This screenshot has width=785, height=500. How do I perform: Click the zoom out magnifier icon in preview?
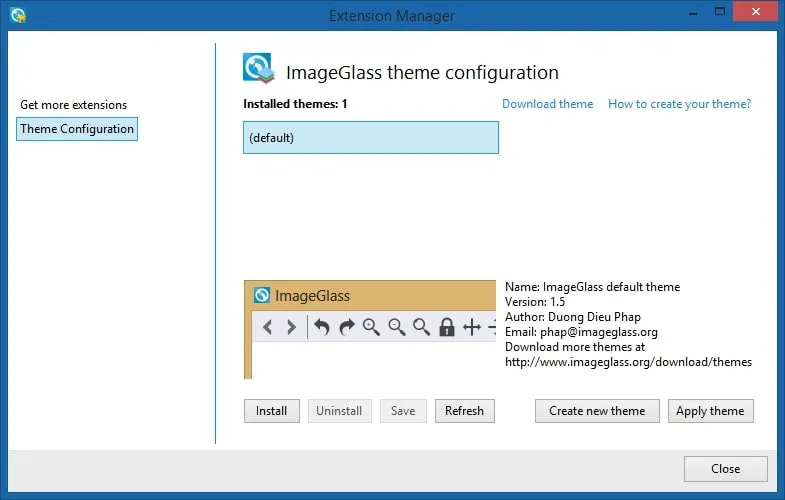point(397,327)
